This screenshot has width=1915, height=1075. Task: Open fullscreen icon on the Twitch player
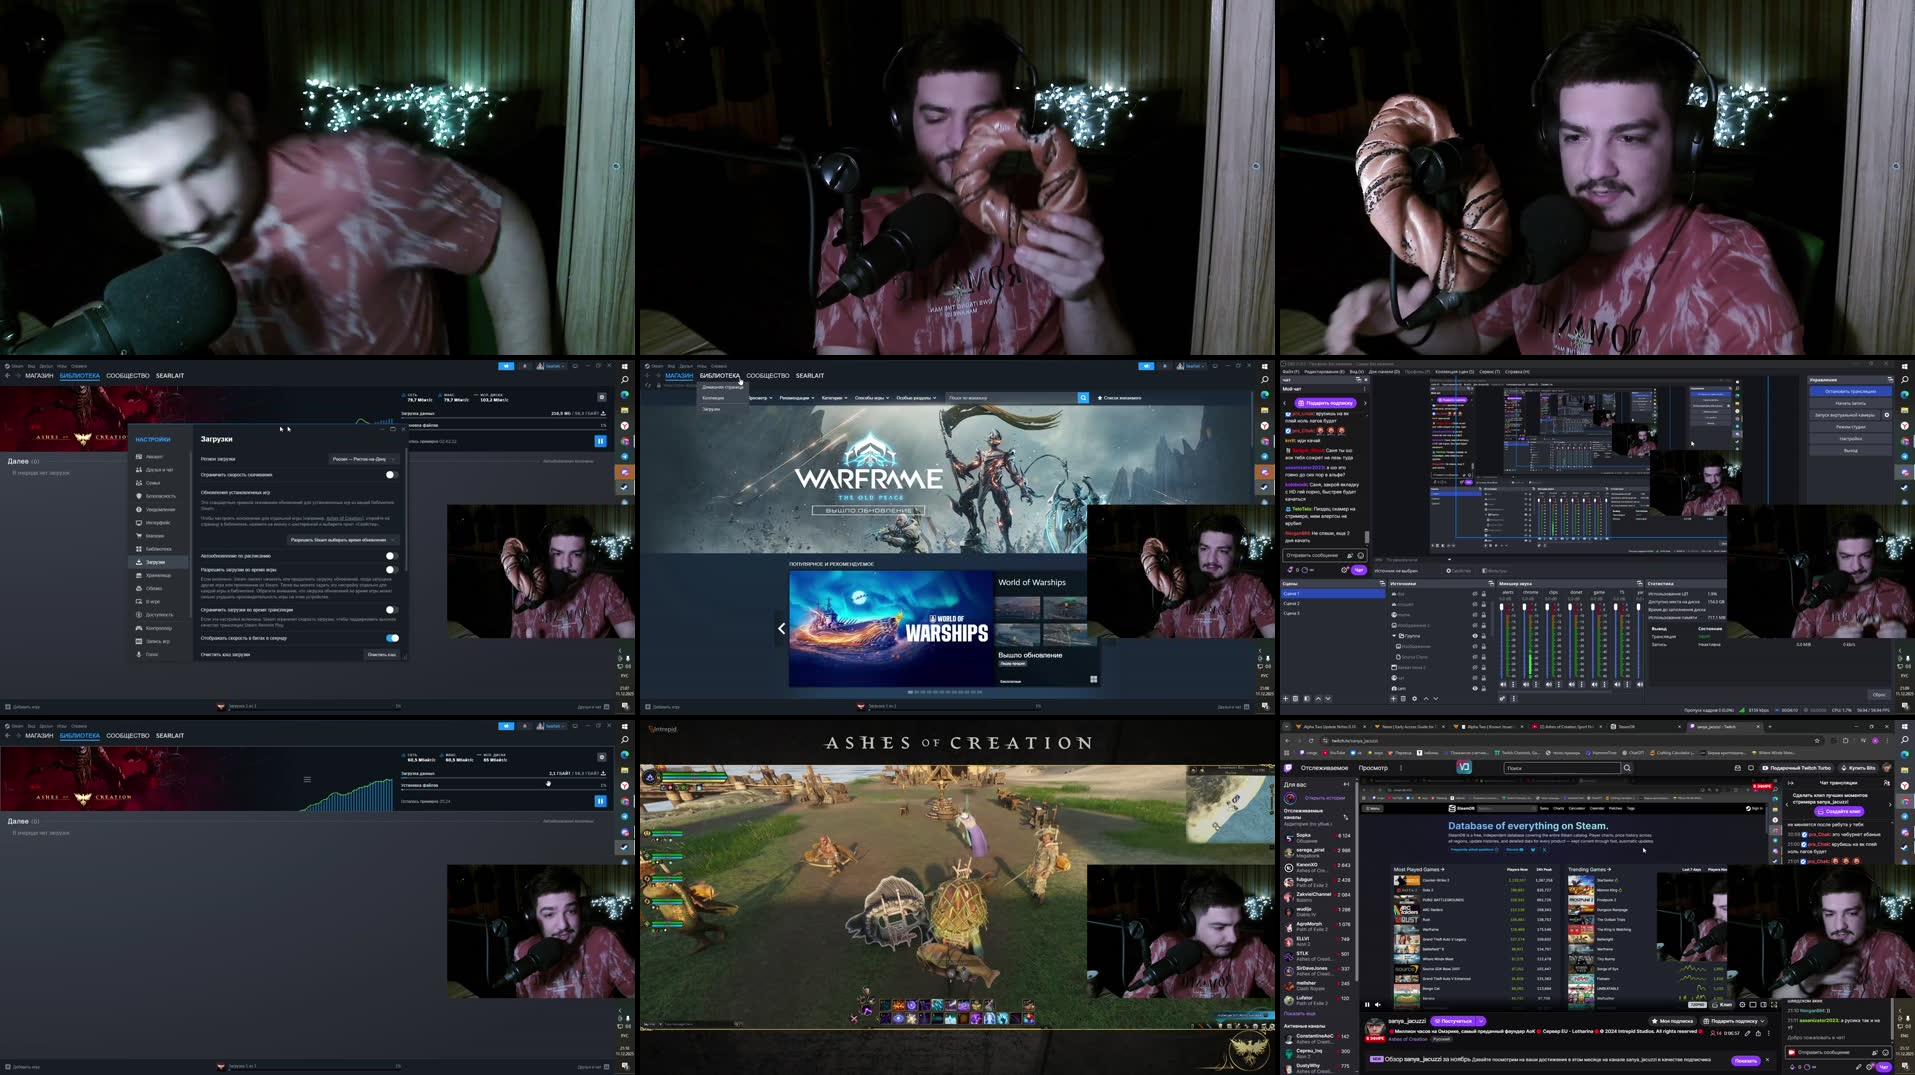click(1774, 1004)
